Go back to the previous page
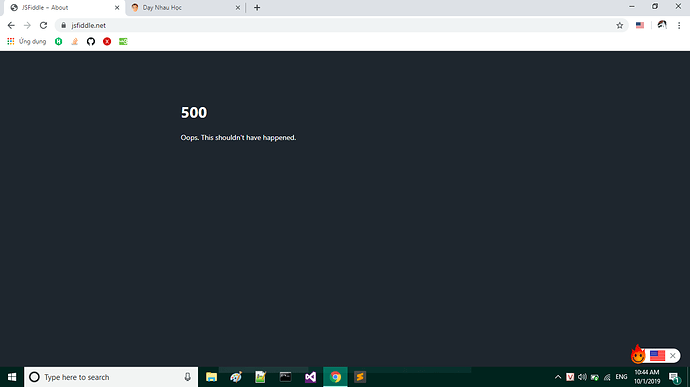This screenshot has height=387, width=690. [x=11, y=26]
